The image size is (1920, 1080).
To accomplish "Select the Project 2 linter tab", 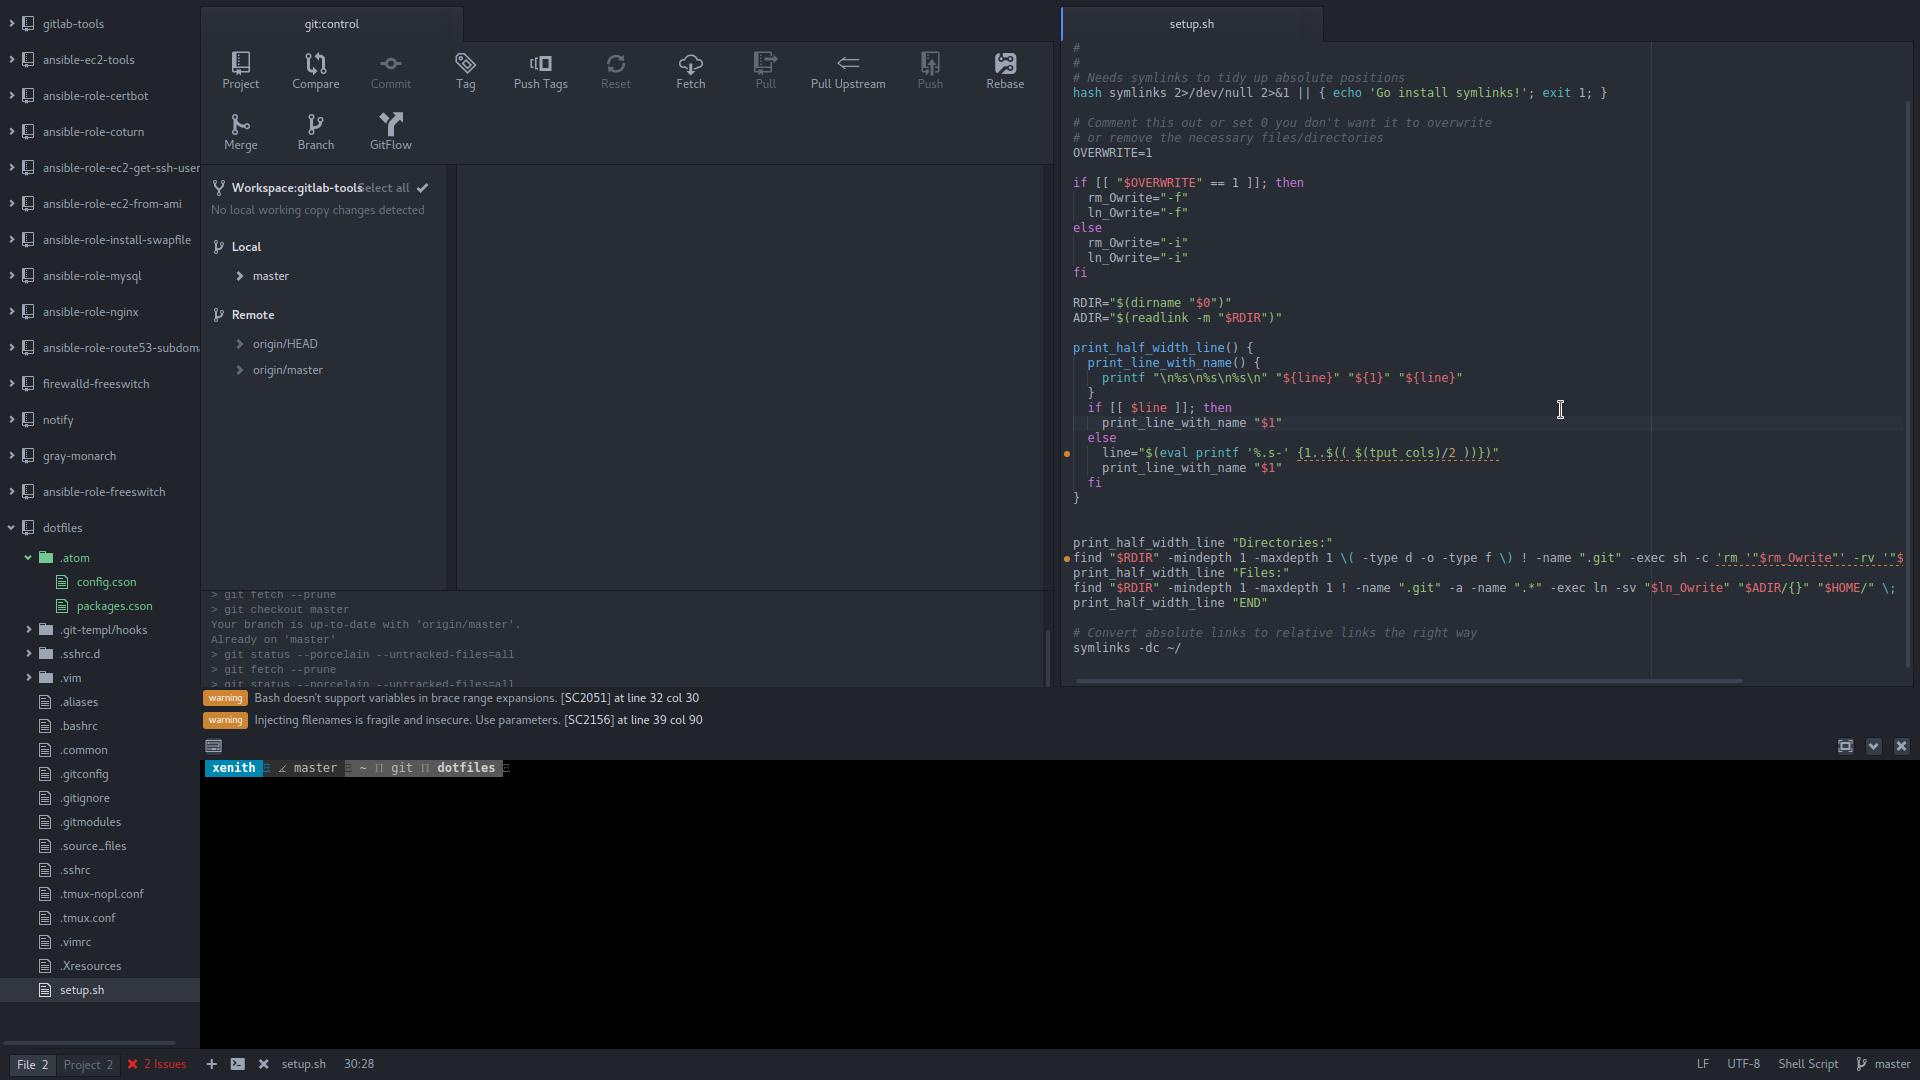I will pos(88,1064).
